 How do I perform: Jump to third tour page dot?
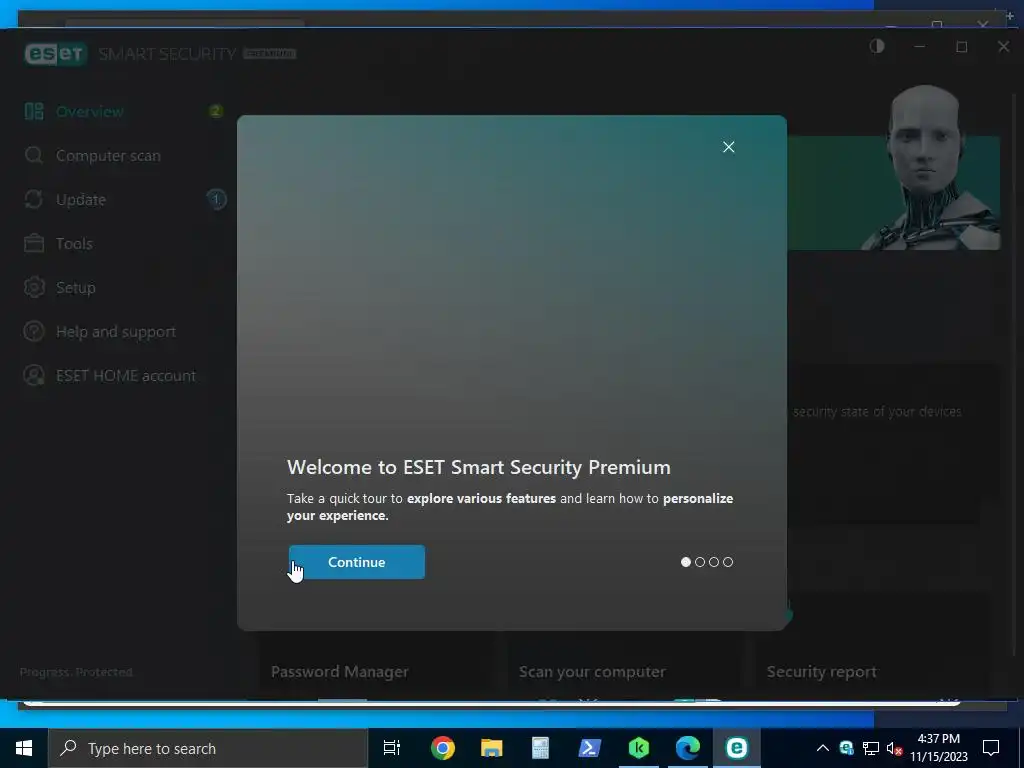[x=714, y=562]
